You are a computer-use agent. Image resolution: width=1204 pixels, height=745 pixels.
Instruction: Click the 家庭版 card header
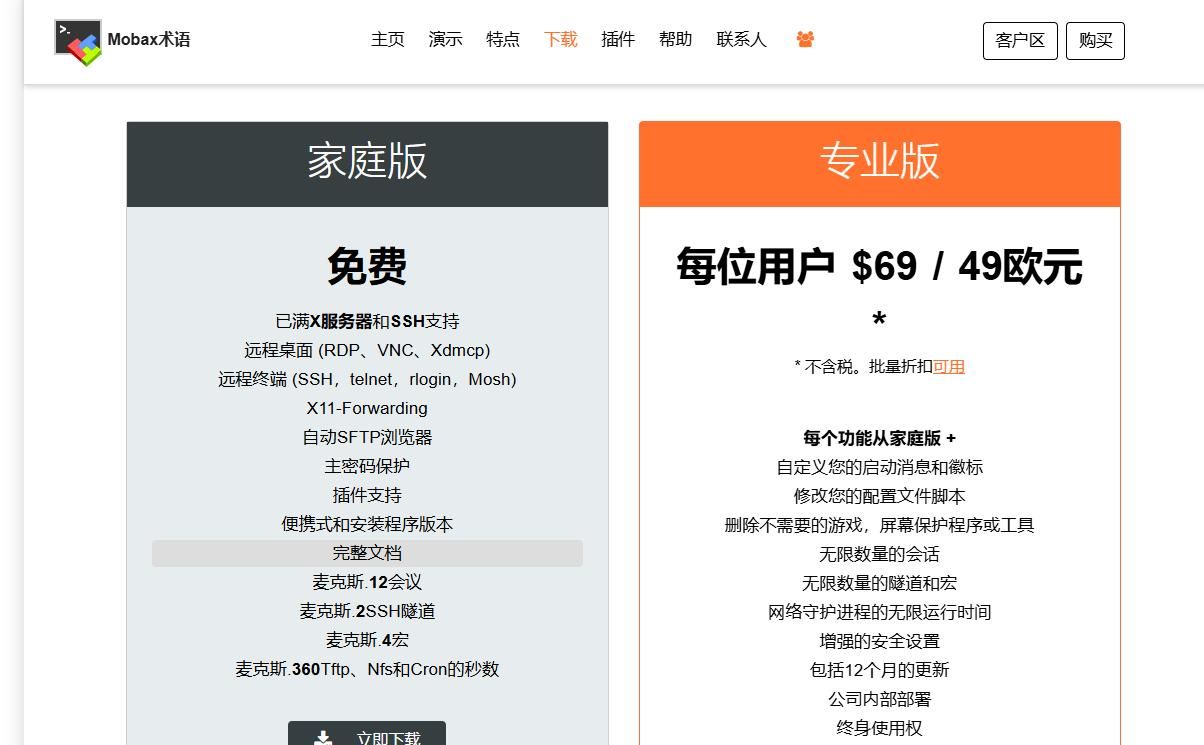pyautogui.click(x=367, y=164)
